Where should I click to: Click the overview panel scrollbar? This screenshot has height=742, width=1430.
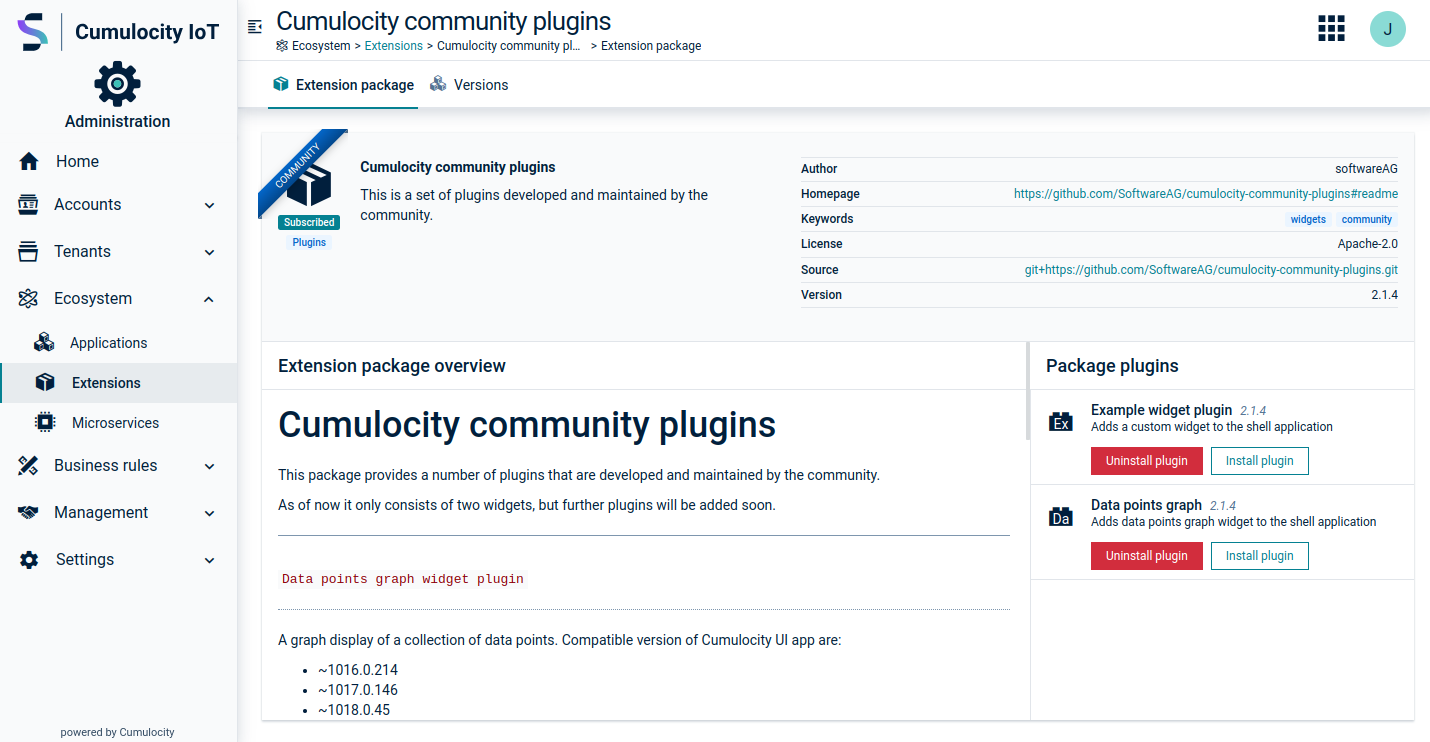[x=1027, y=392]
